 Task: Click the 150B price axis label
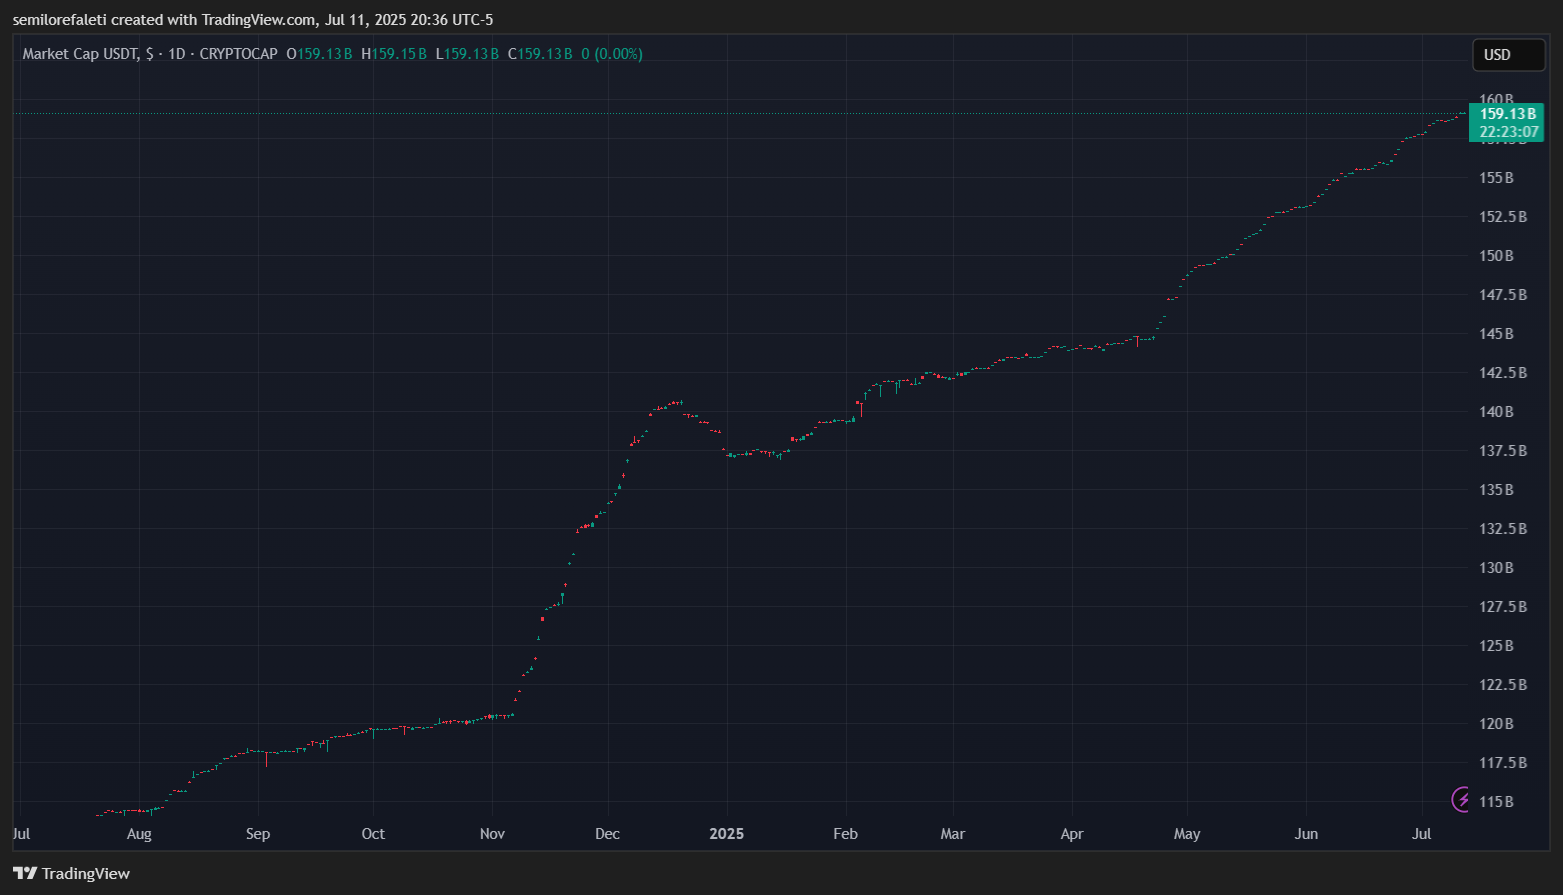tap(1496, 256)
